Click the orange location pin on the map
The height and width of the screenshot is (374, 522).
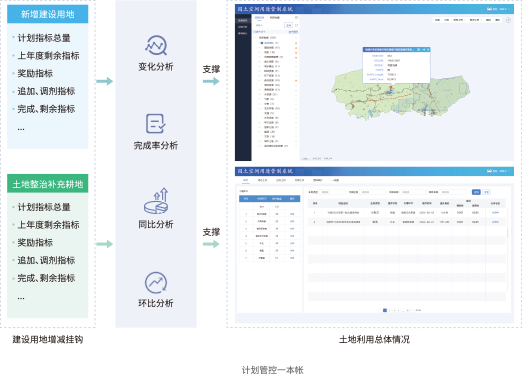[391, 88]
